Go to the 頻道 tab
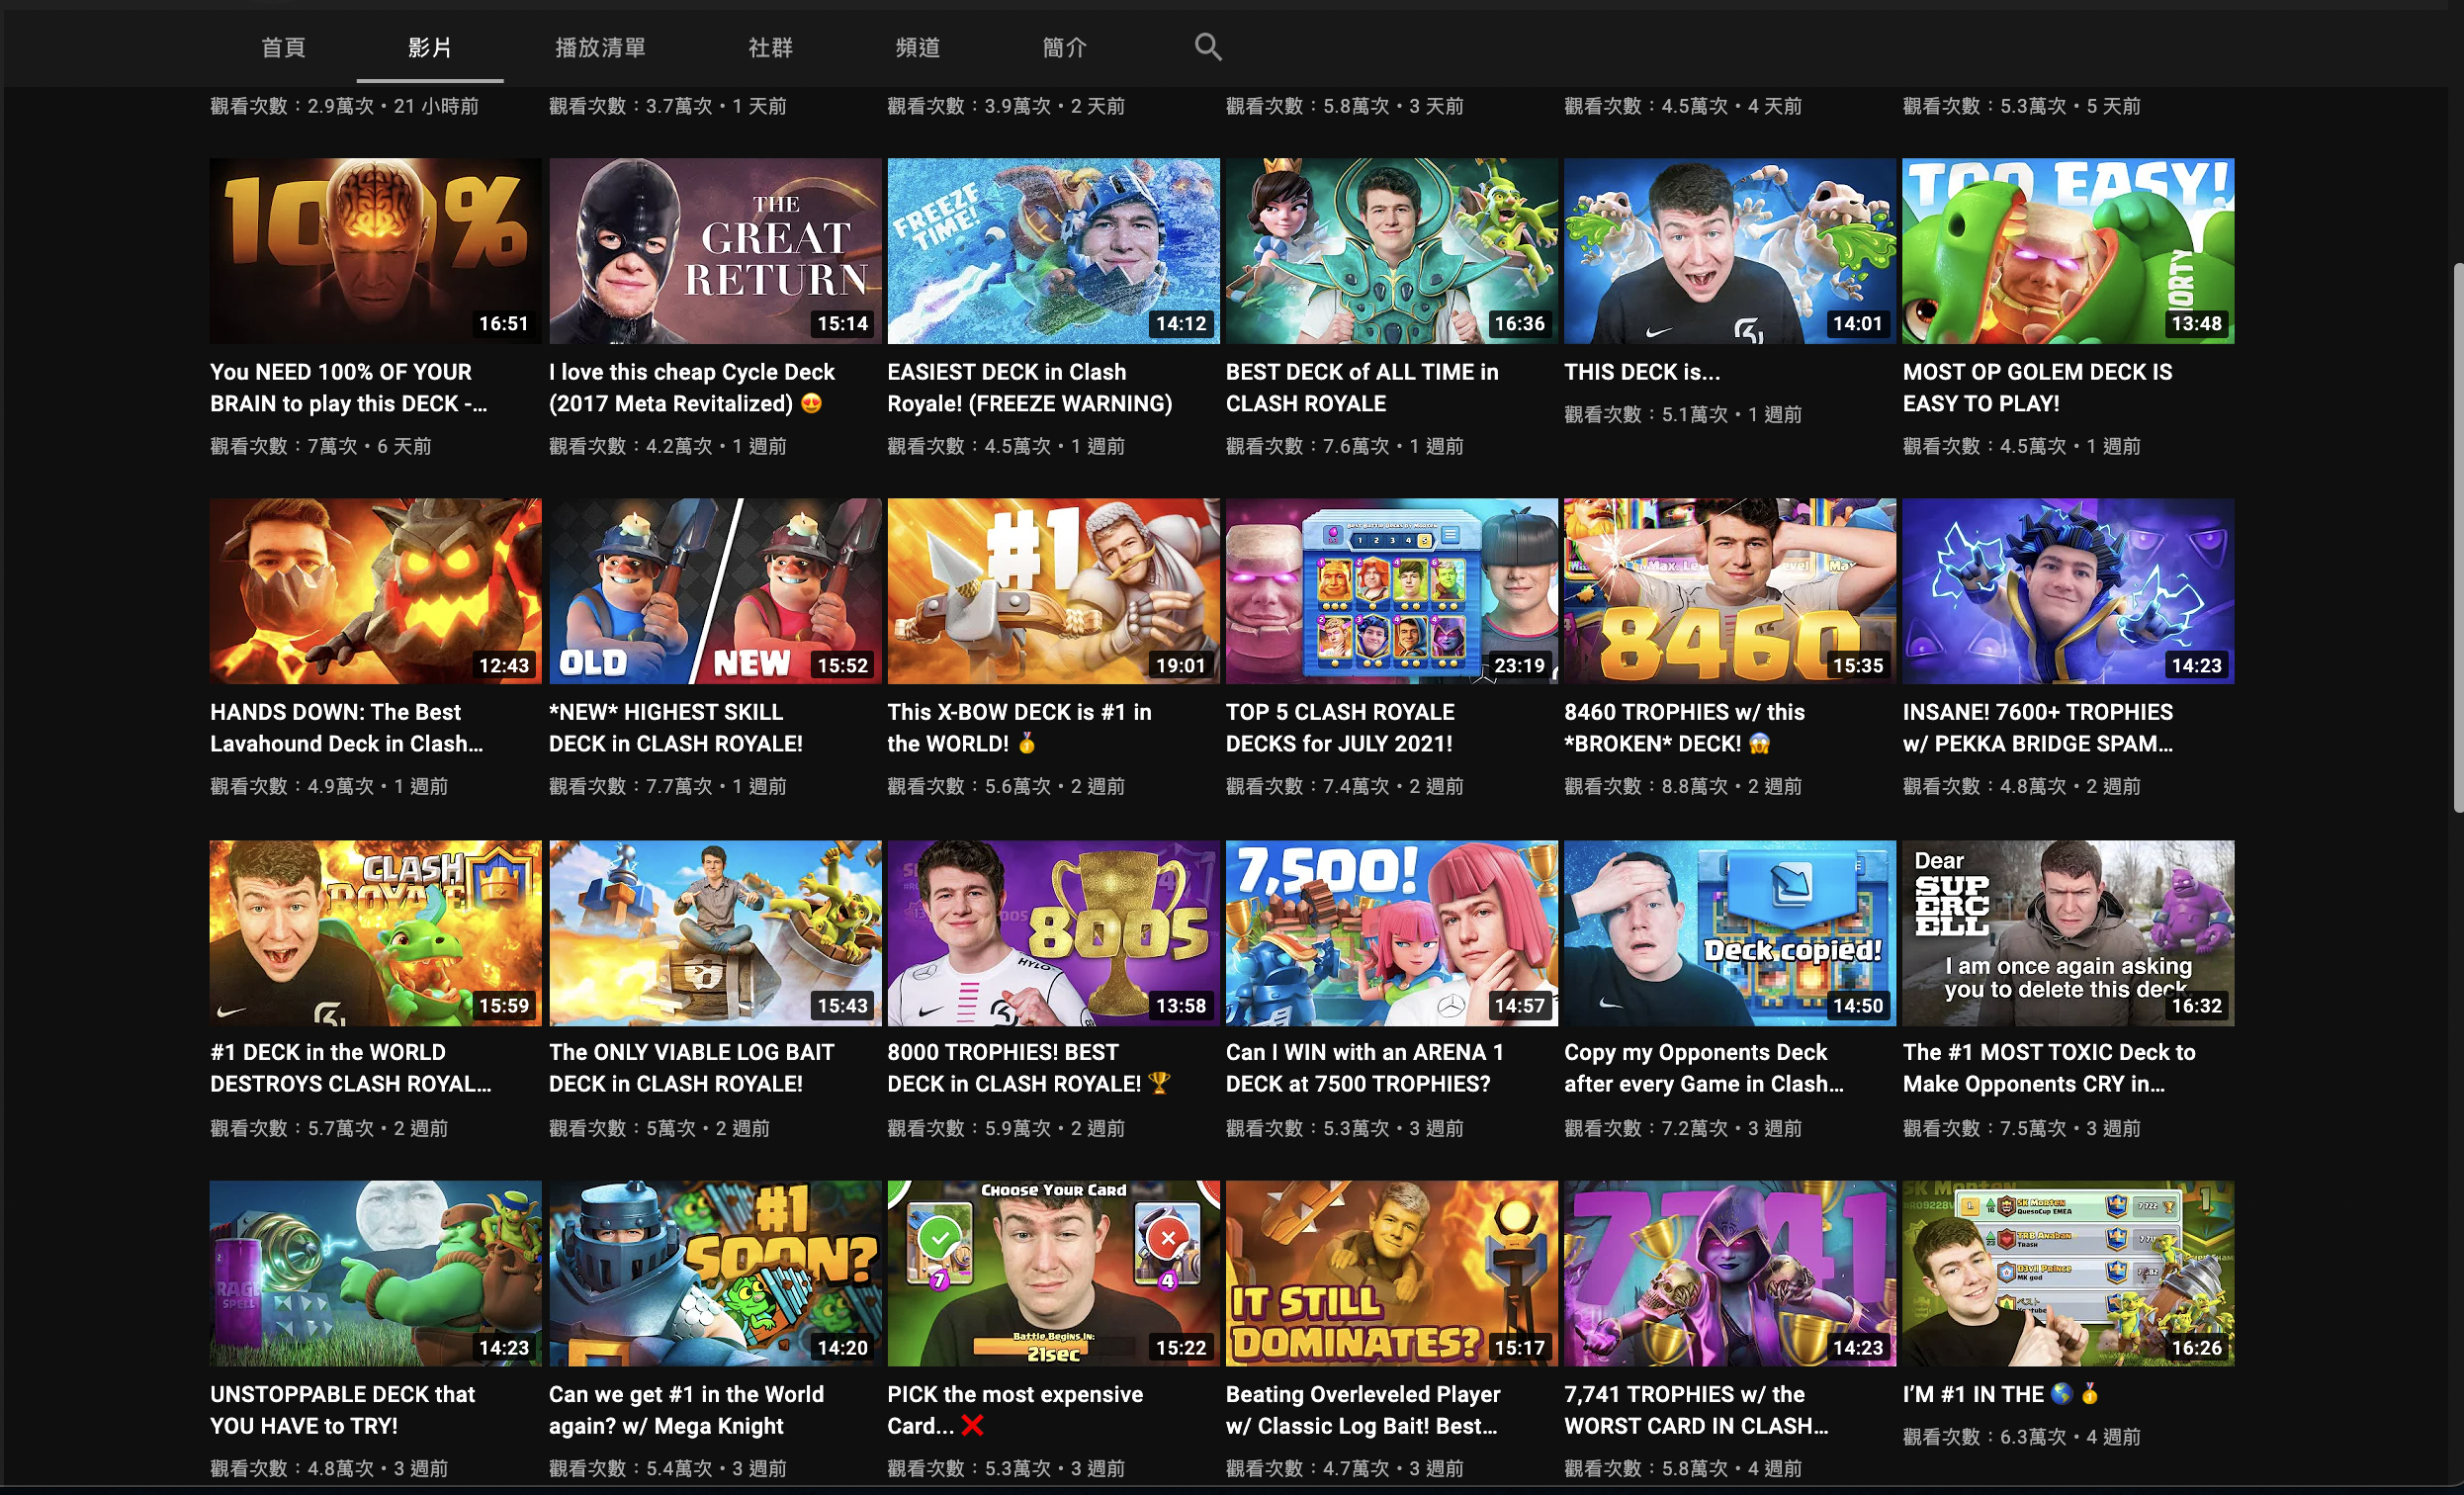 pos(917,47)
